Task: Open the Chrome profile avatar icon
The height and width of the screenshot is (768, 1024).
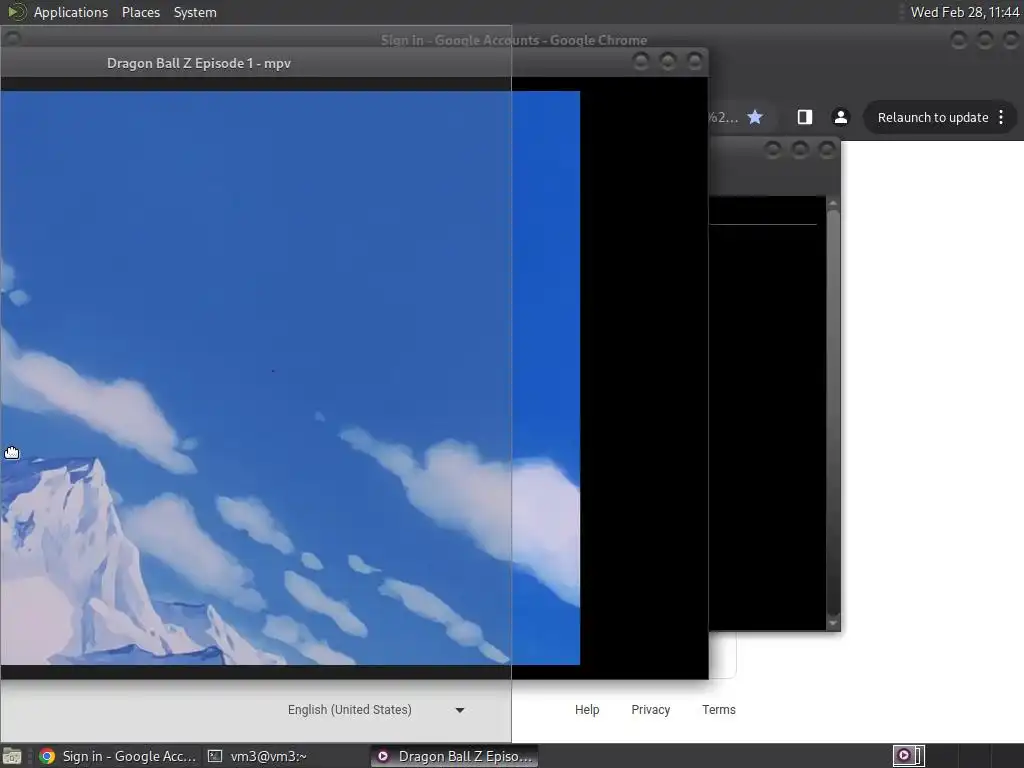Action: click(x=840, y=117)
